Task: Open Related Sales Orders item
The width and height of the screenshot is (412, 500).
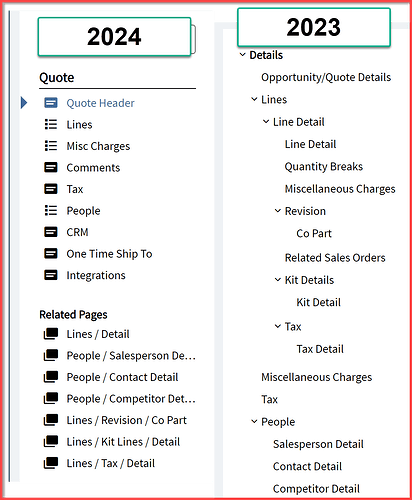Action: click(335, 258)
